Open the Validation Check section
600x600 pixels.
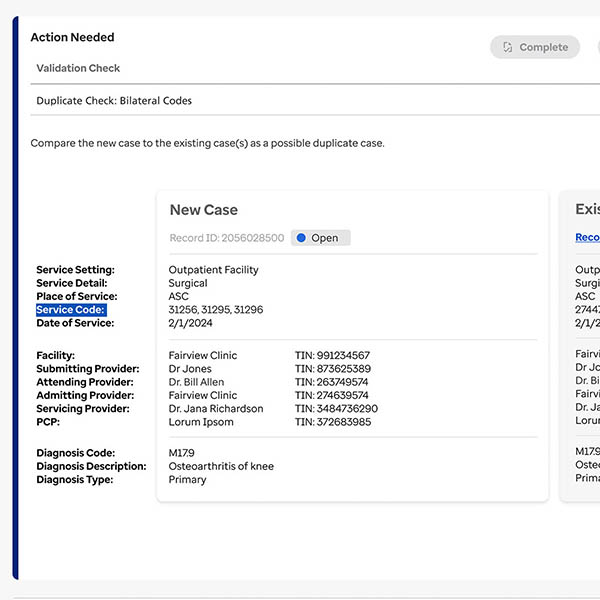tap(78, 68)
